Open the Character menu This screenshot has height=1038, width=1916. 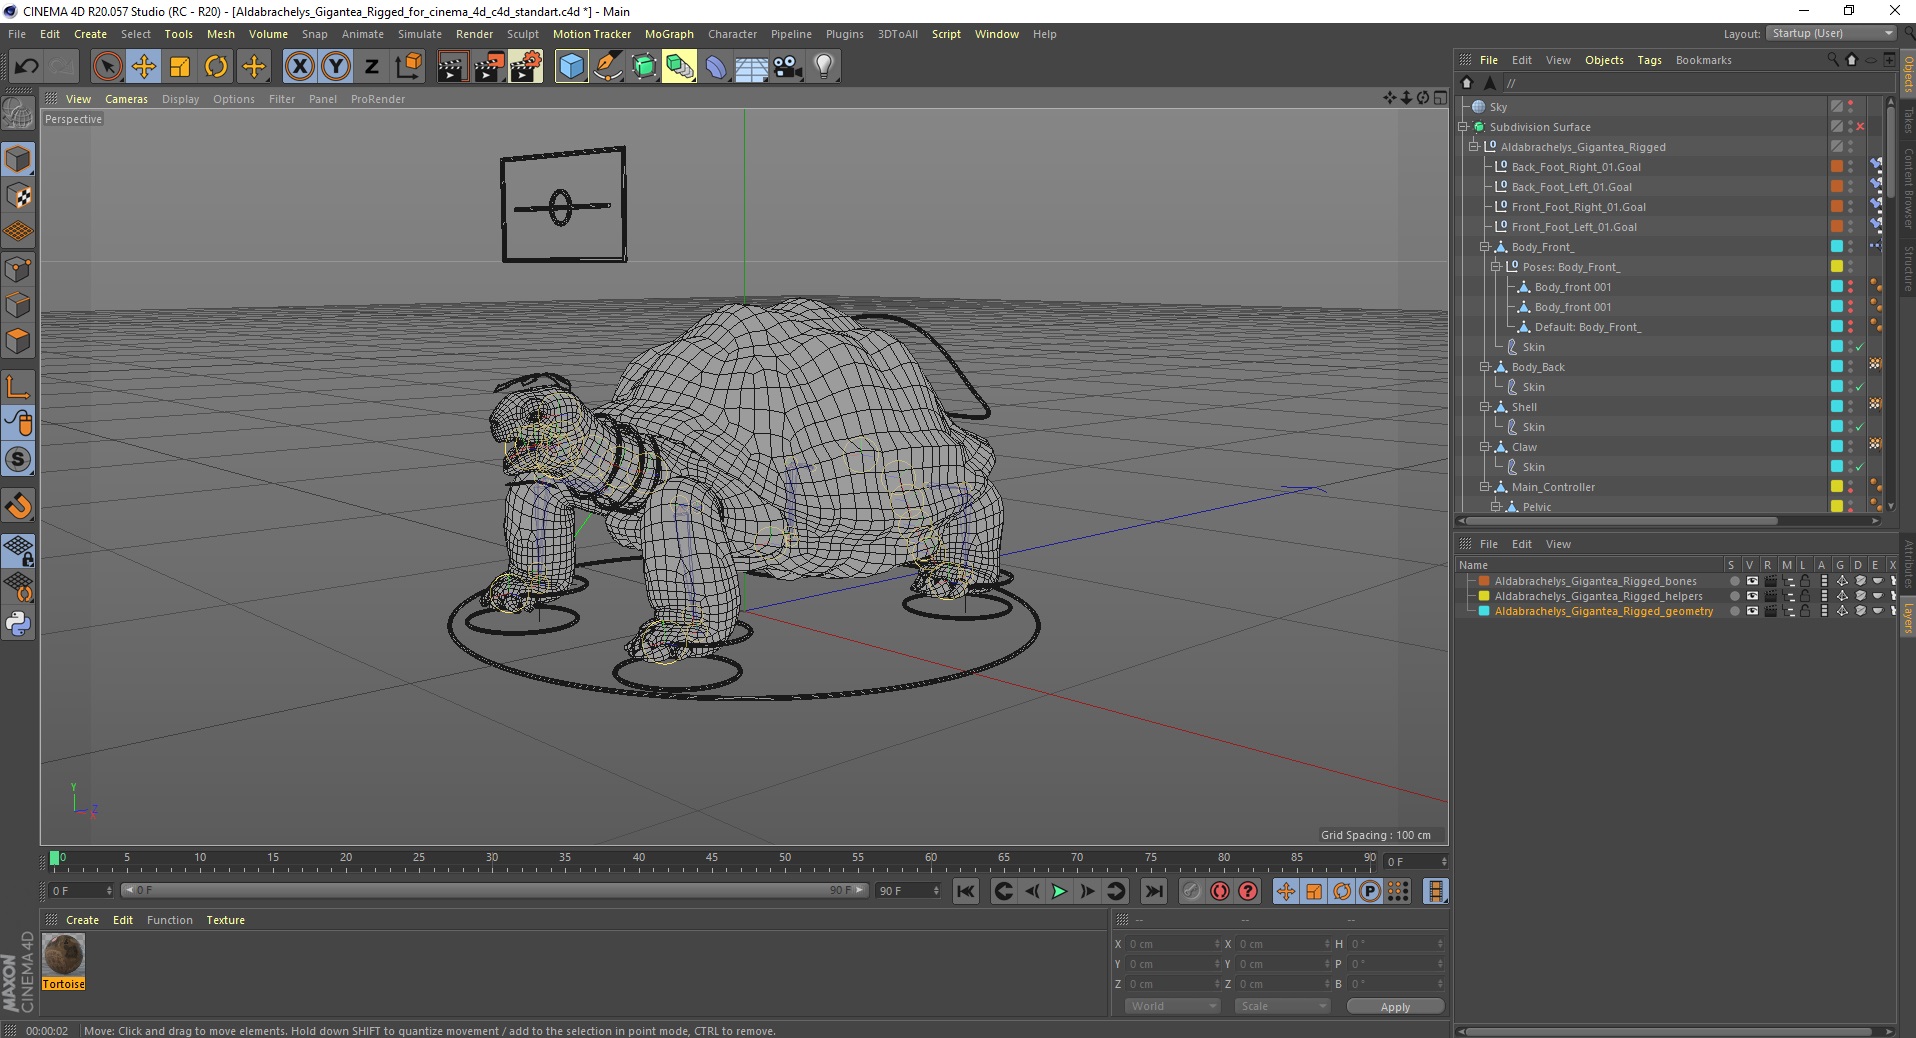click(732, 34)
